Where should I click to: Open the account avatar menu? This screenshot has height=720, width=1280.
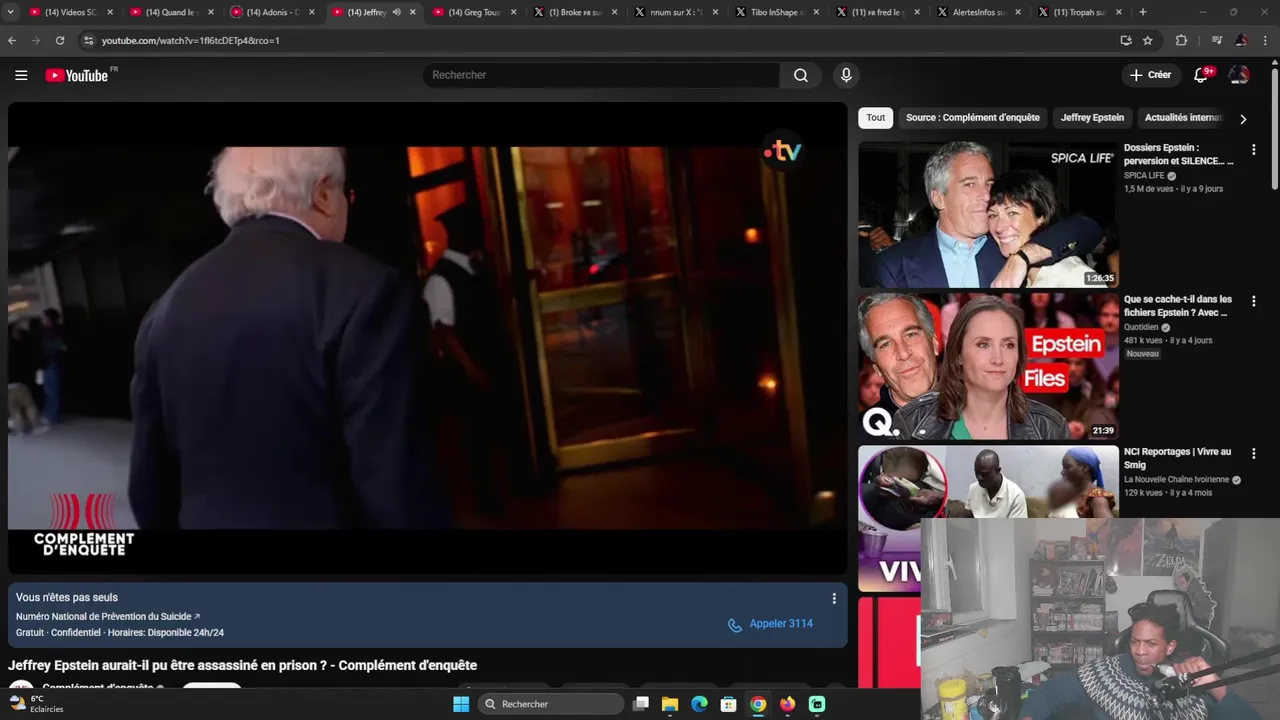tap(1239, 75)
